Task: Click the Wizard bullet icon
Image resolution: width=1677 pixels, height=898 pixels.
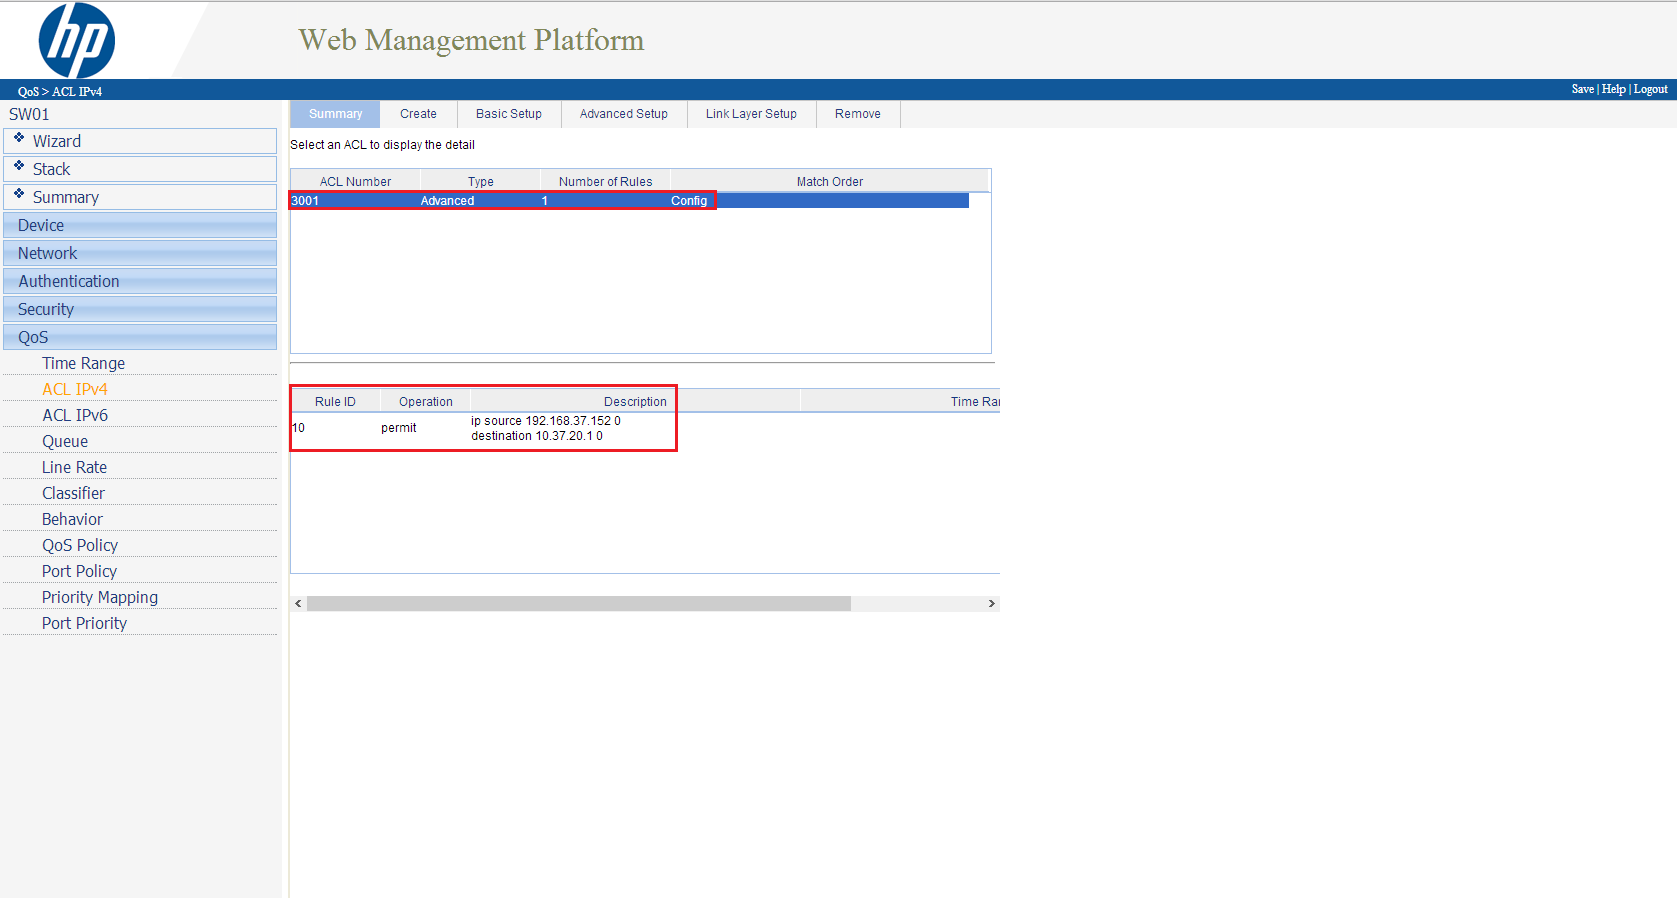Action: click(19, 138)
